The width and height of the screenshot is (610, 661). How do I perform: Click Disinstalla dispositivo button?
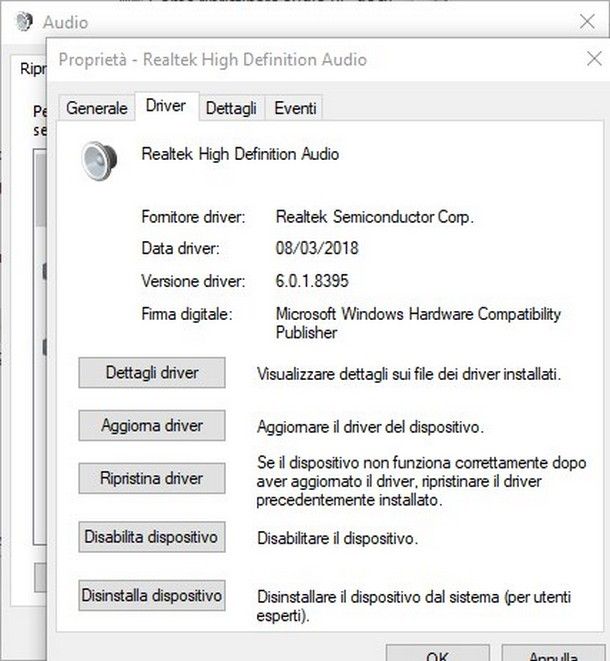(152, 596)
